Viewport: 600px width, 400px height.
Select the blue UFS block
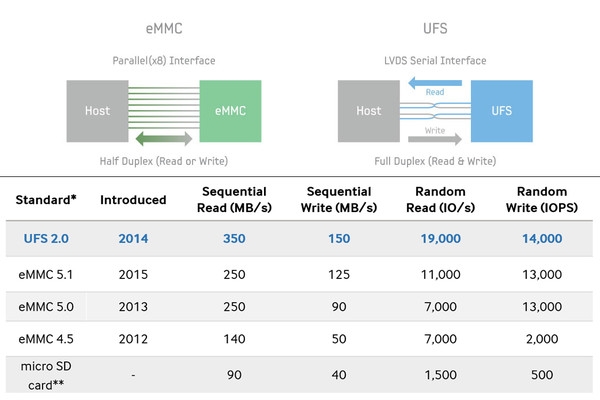pyautogui.click(x=503, y=111)
